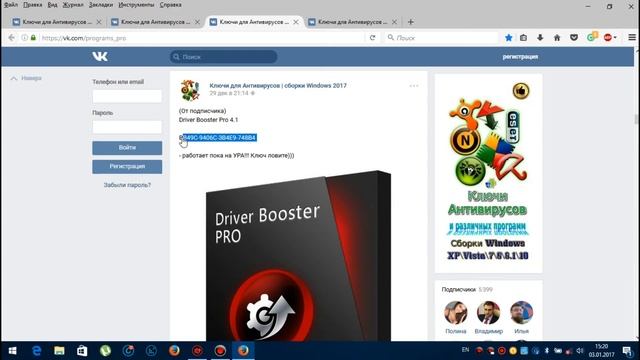This screenshot has width=640, height=360.
Task: Open the Pocket toolbar icon
Action: click(x=574, y=38)
